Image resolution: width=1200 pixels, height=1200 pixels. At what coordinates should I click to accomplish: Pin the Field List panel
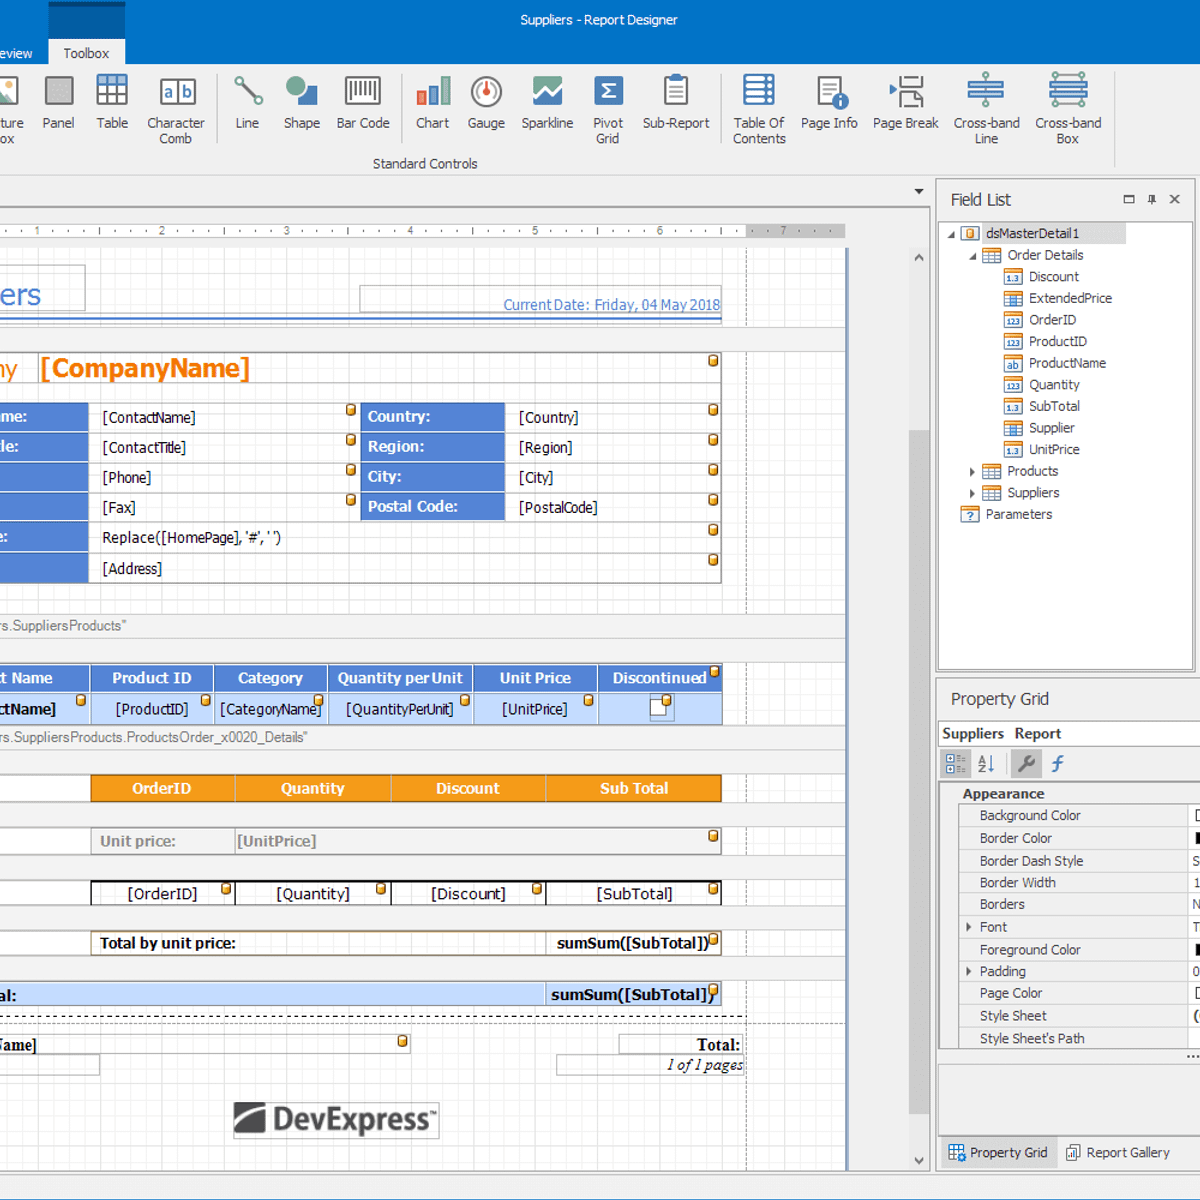(1152, 199)
